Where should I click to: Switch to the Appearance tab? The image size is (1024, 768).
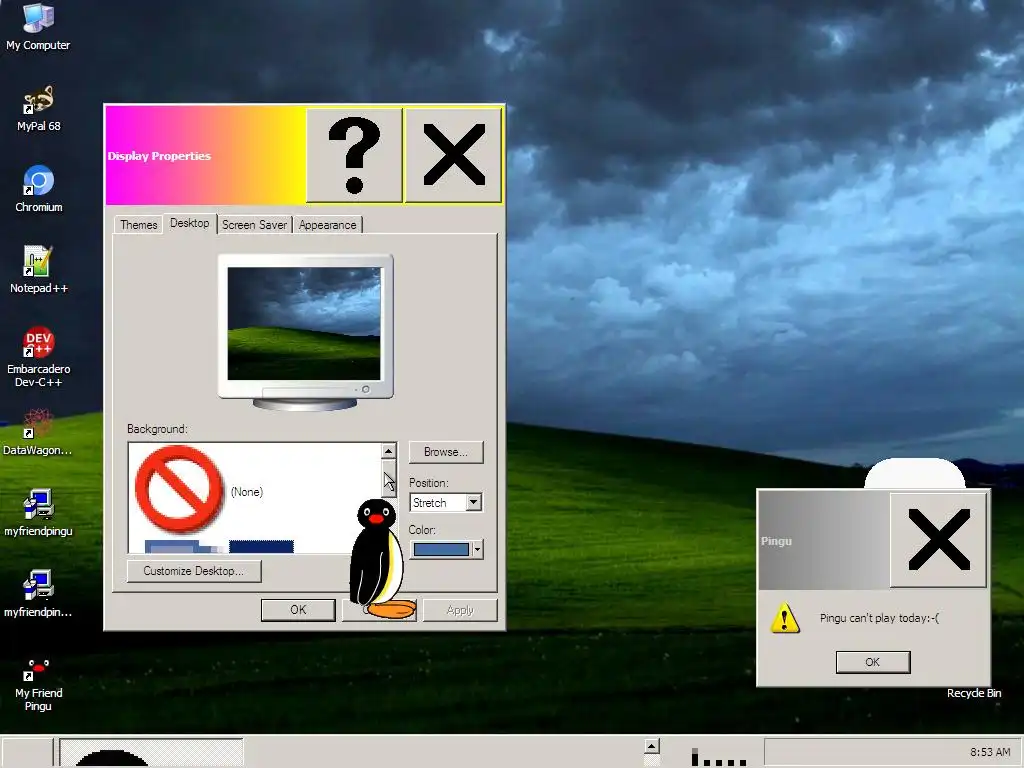tap(327, 225)
